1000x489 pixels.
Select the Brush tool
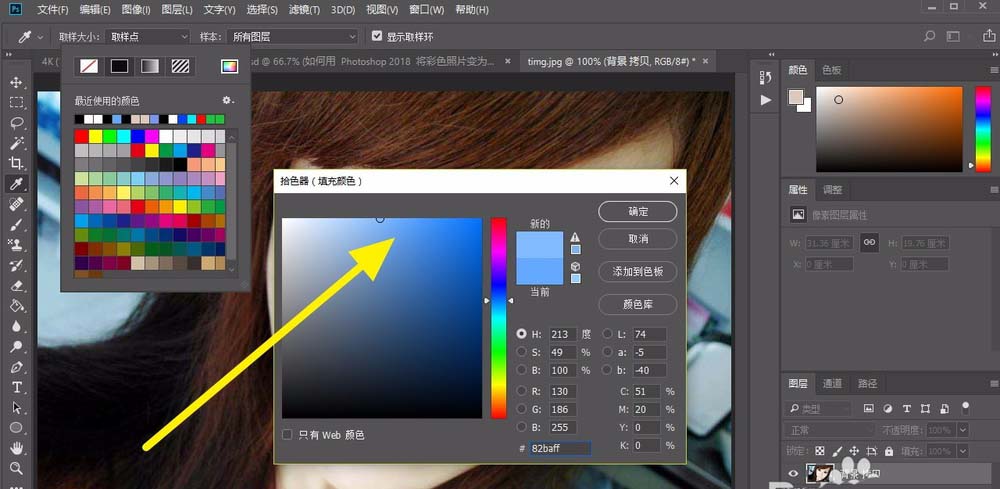(17, 224)
